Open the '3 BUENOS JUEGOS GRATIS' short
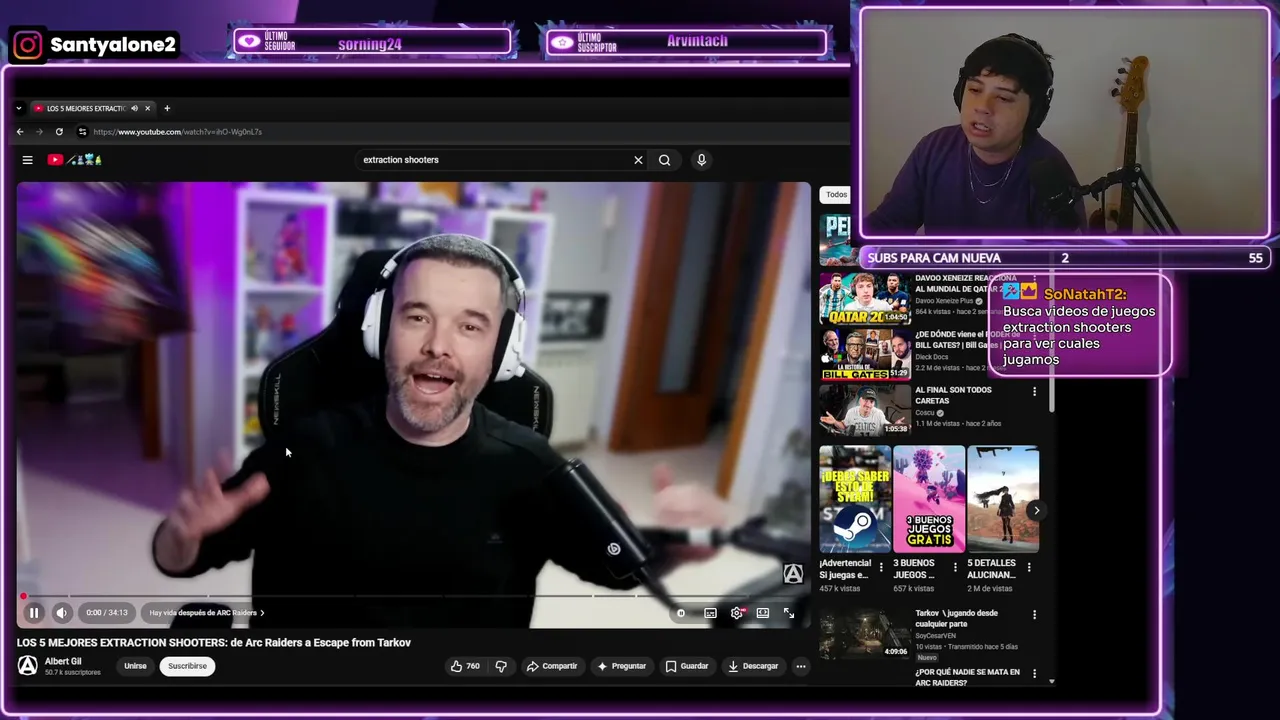 point(929,499)
